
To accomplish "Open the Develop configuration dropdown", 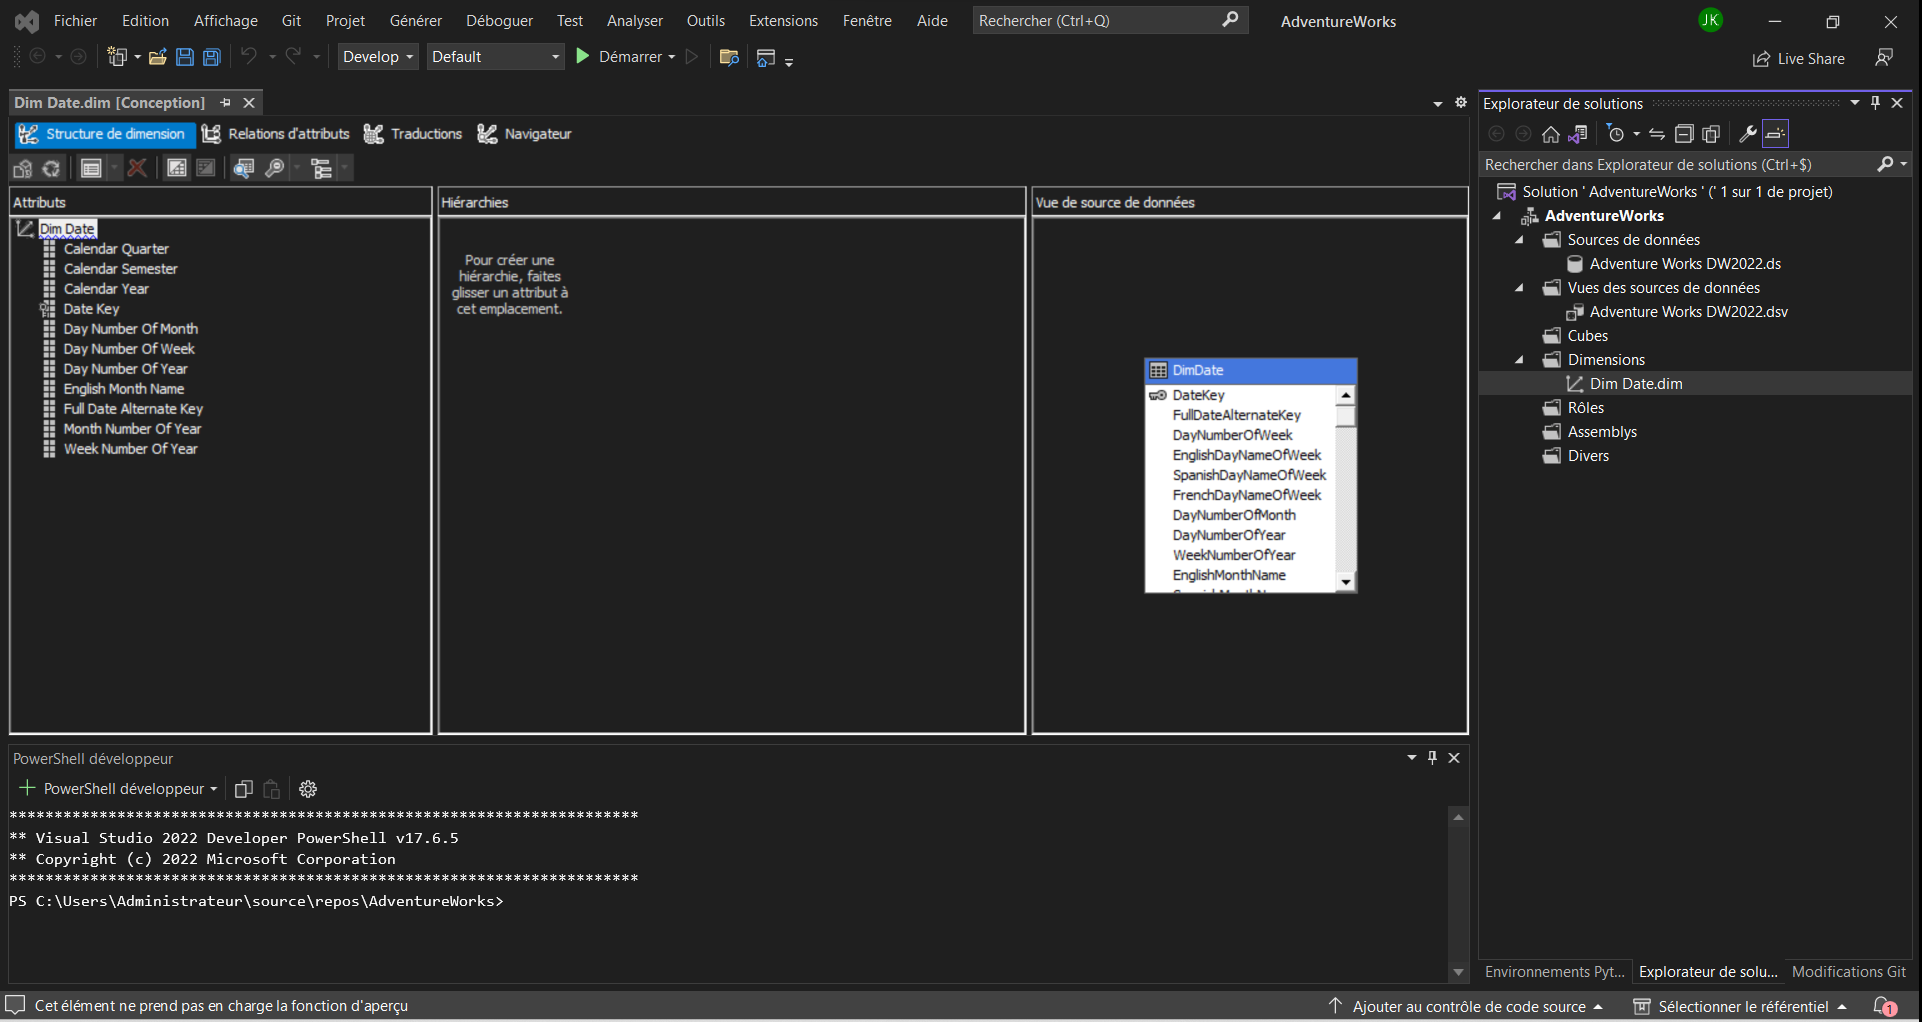I will (378, 57).
